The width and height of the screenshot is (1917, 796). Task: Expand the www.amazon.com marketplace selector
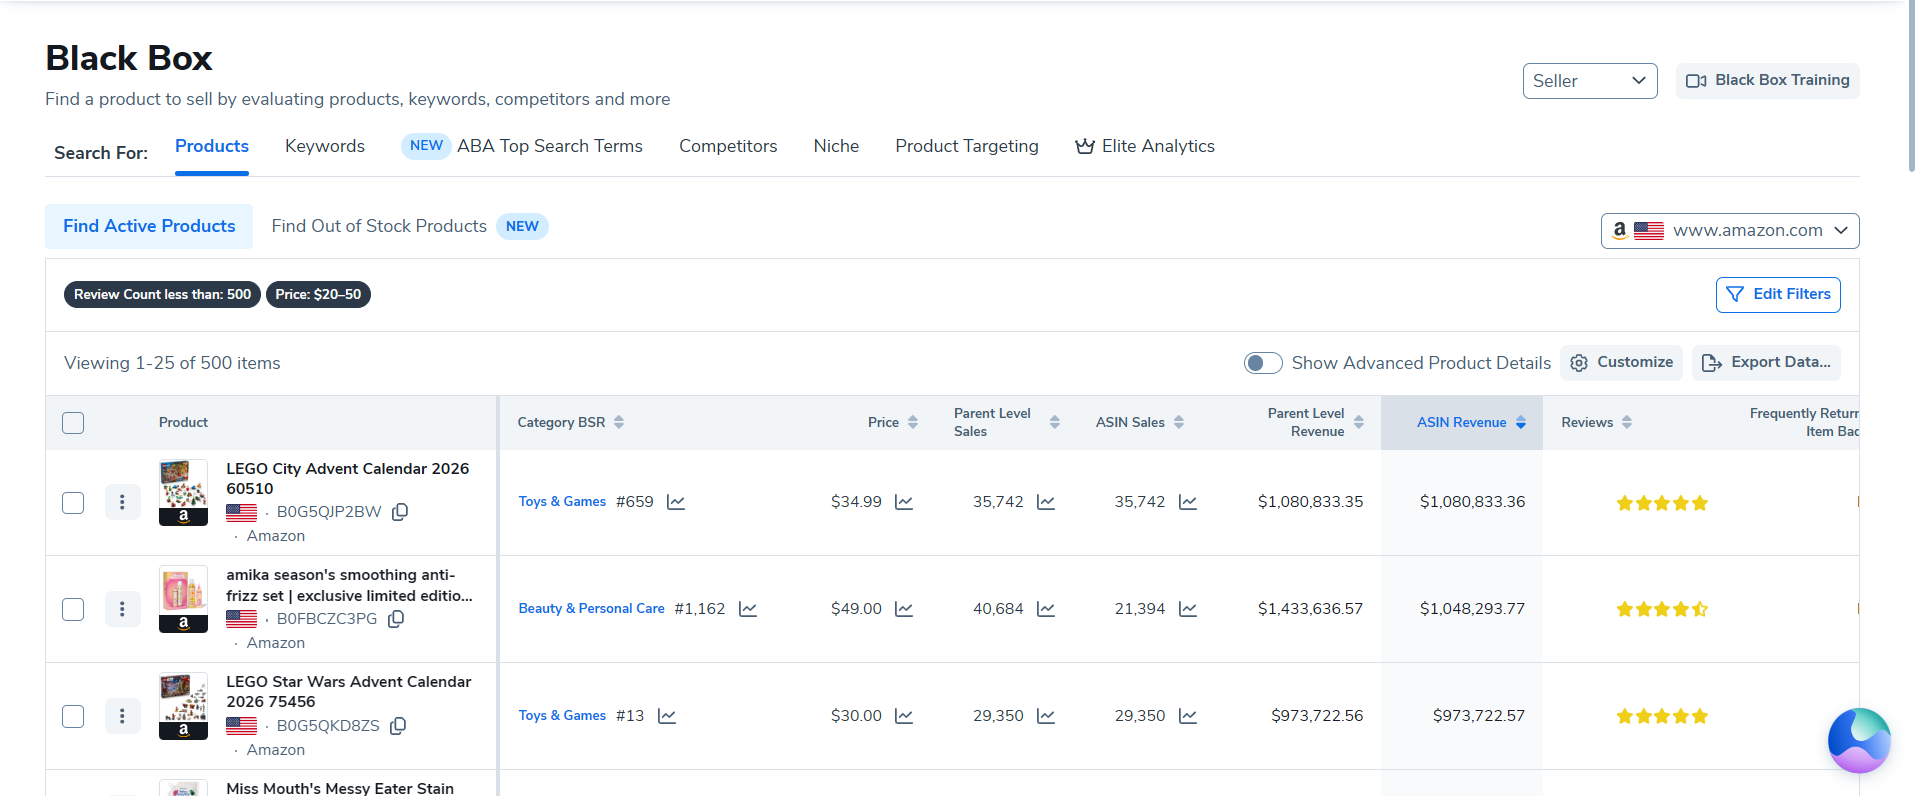(x=1730, y=231)
